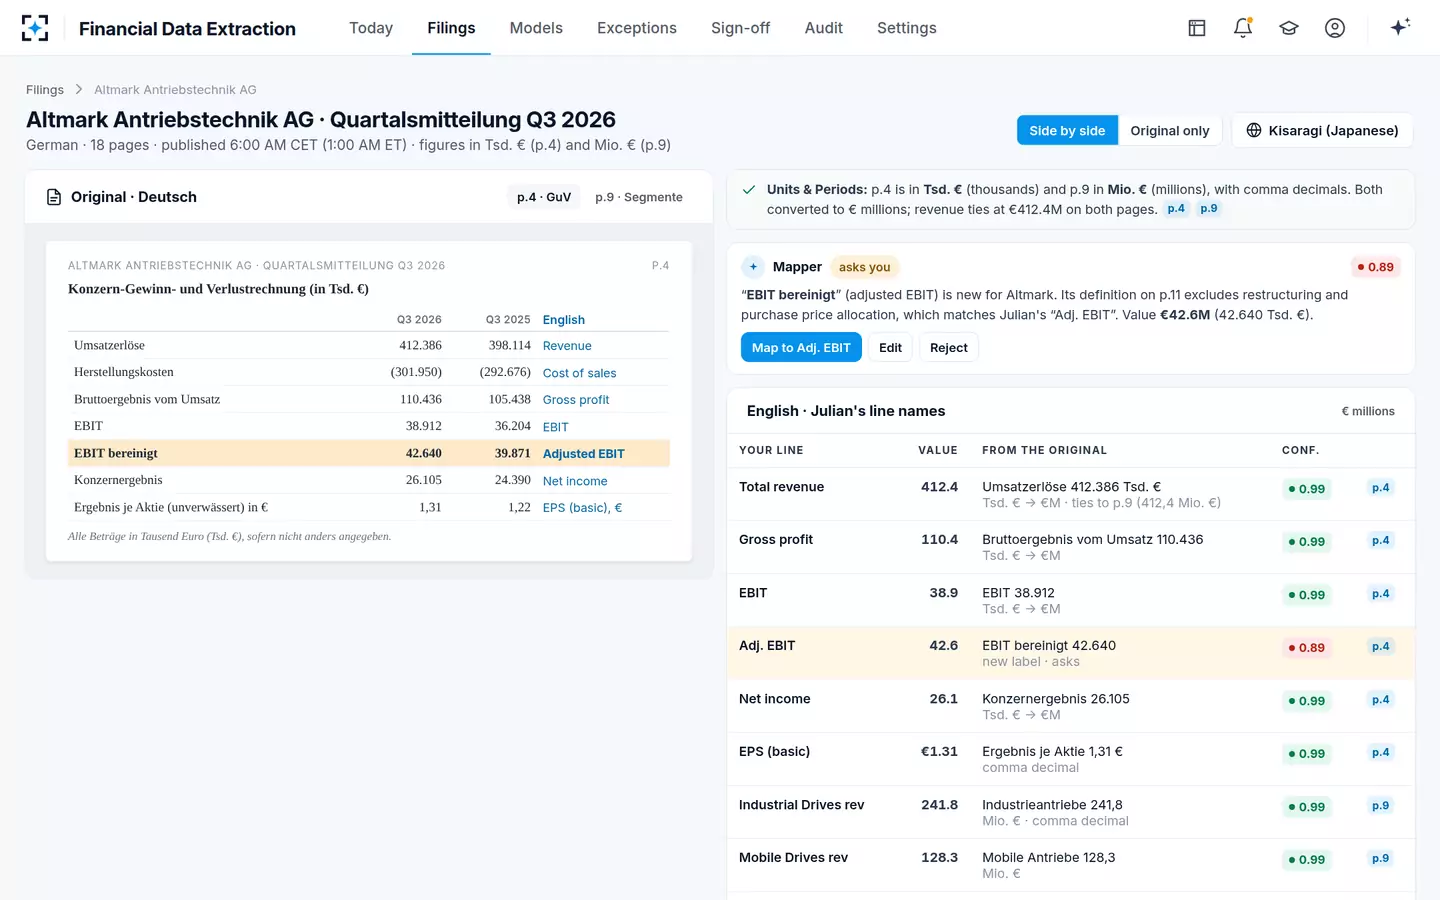Viewport: 1440px width, 900px height.
Task: Open the layout panel icon
Action: point(1197,28)
